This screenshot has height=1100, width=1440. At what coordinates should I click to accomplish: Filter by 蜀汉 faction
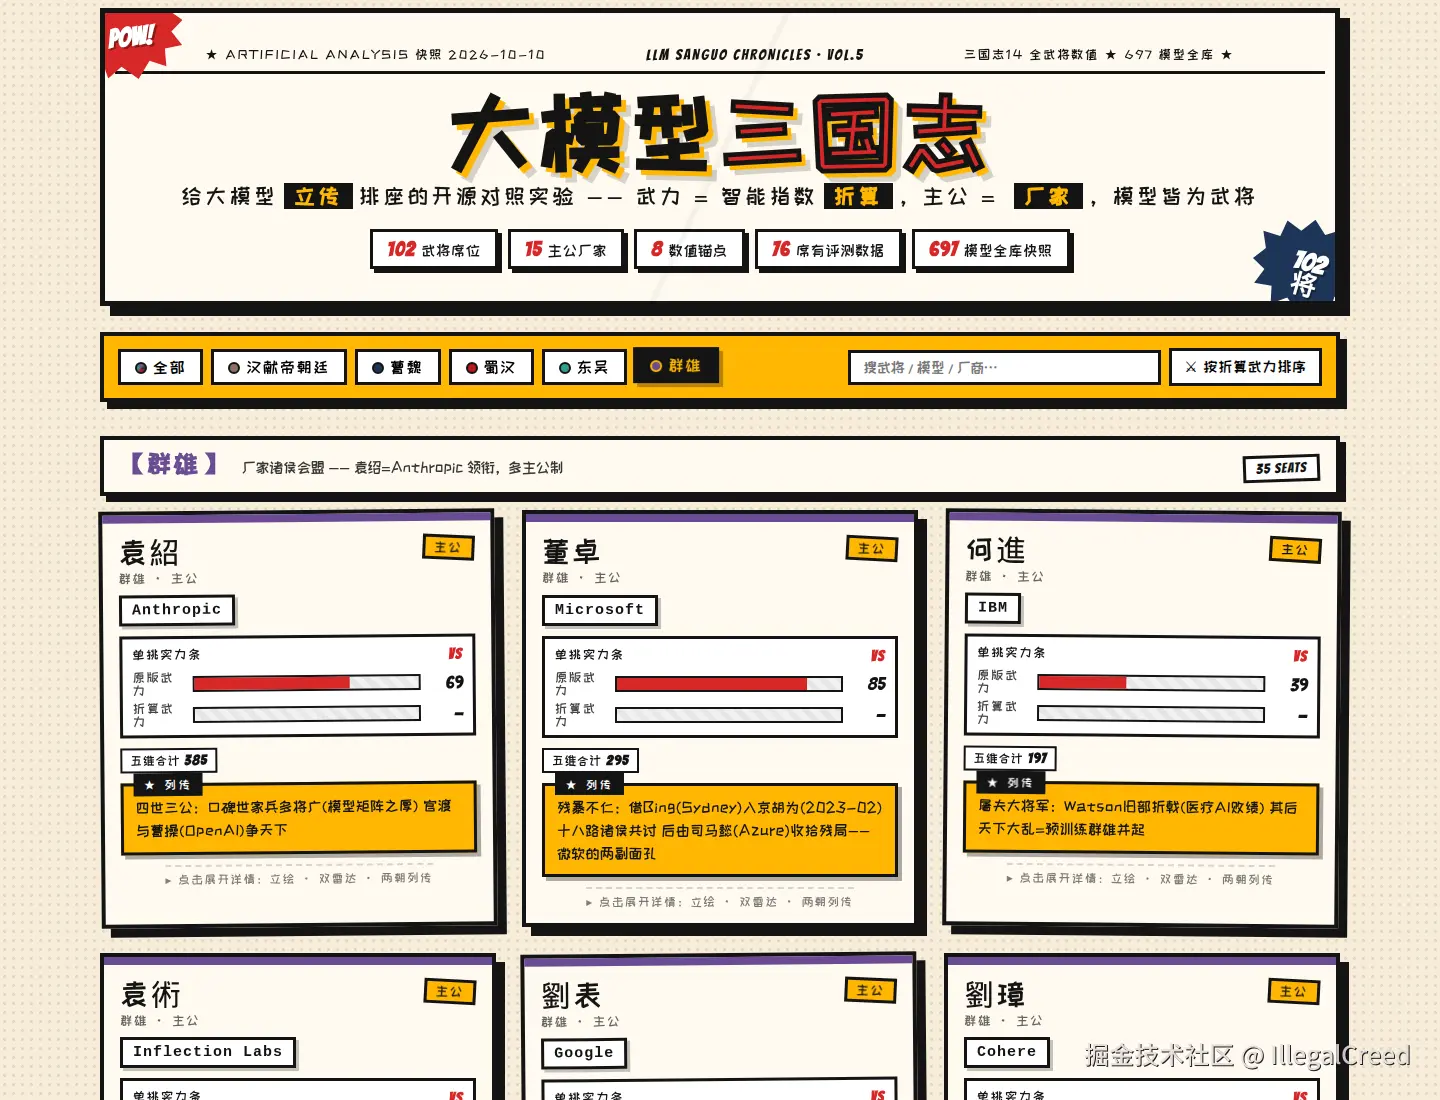[x=491, y=367]
